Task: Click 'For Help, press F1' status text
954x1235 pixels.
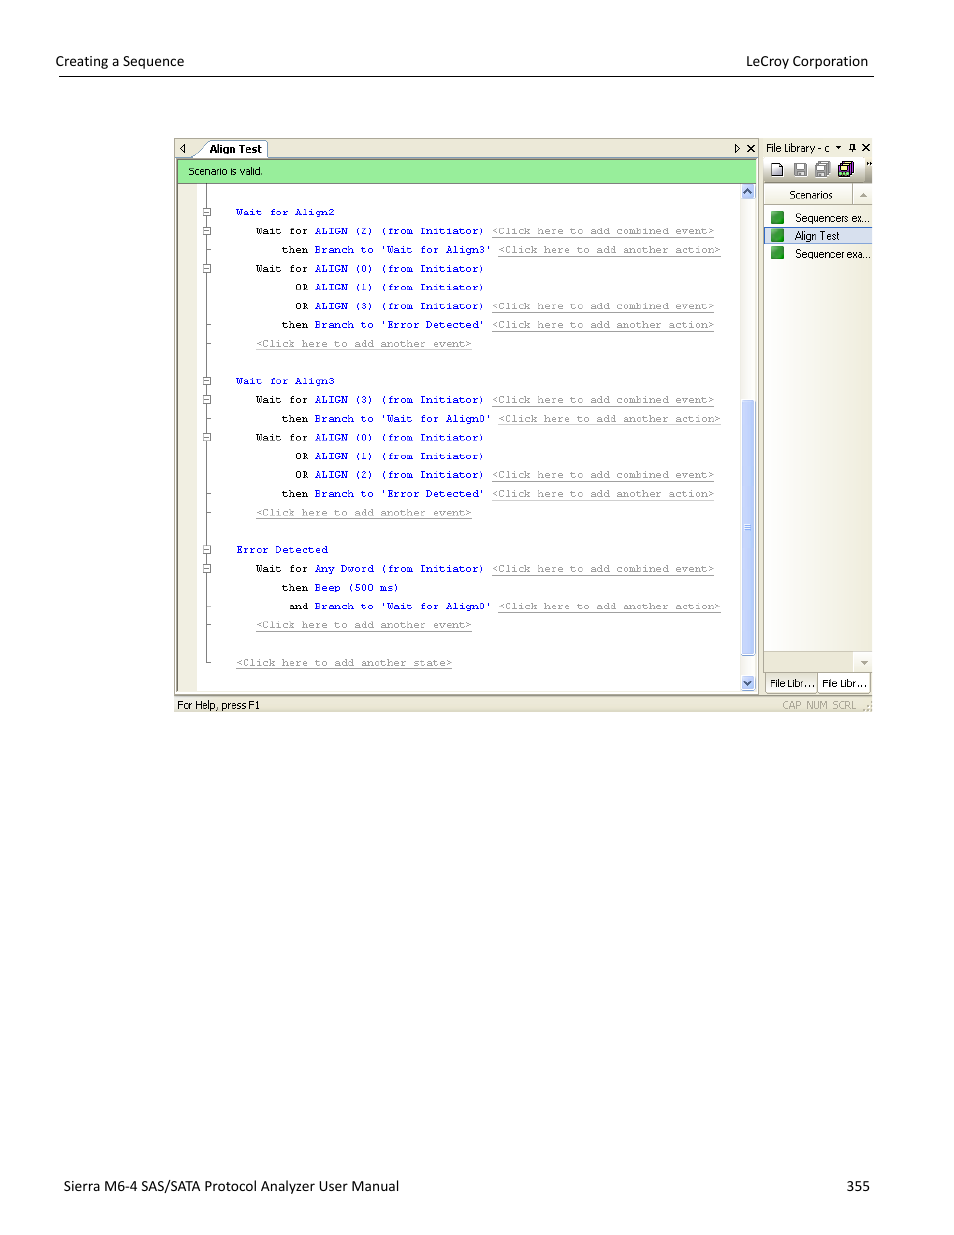Action: 218,705
